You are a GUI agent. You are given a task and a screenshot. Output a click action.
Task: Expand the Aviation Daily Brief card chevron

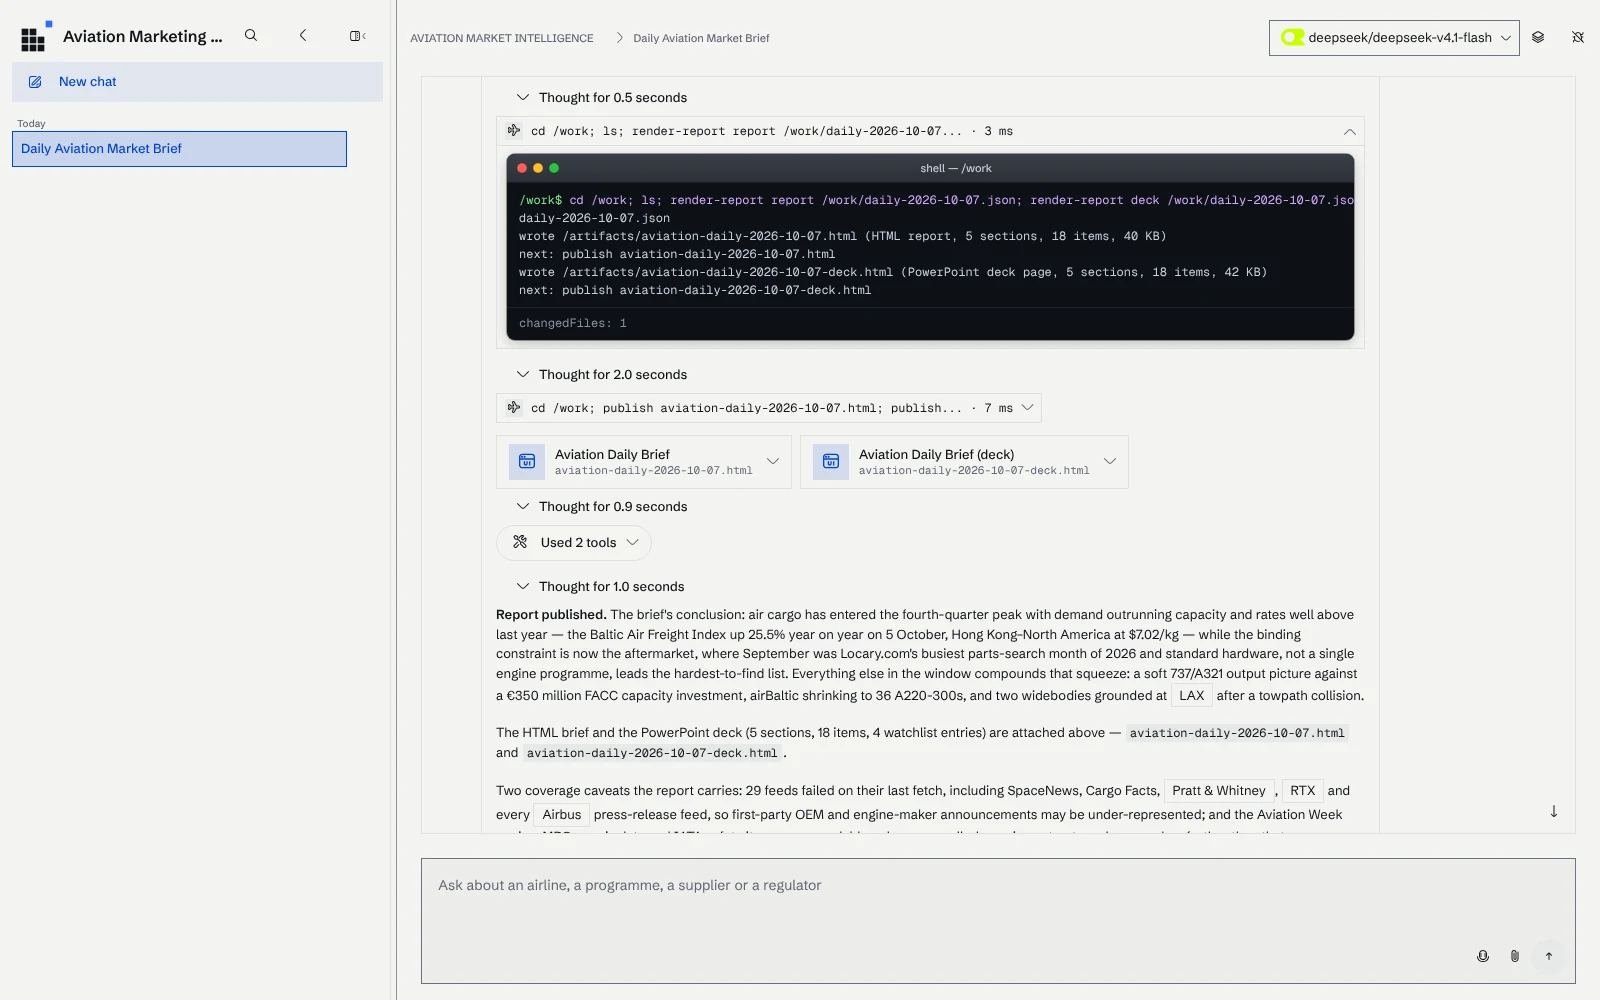pos(773,461)
